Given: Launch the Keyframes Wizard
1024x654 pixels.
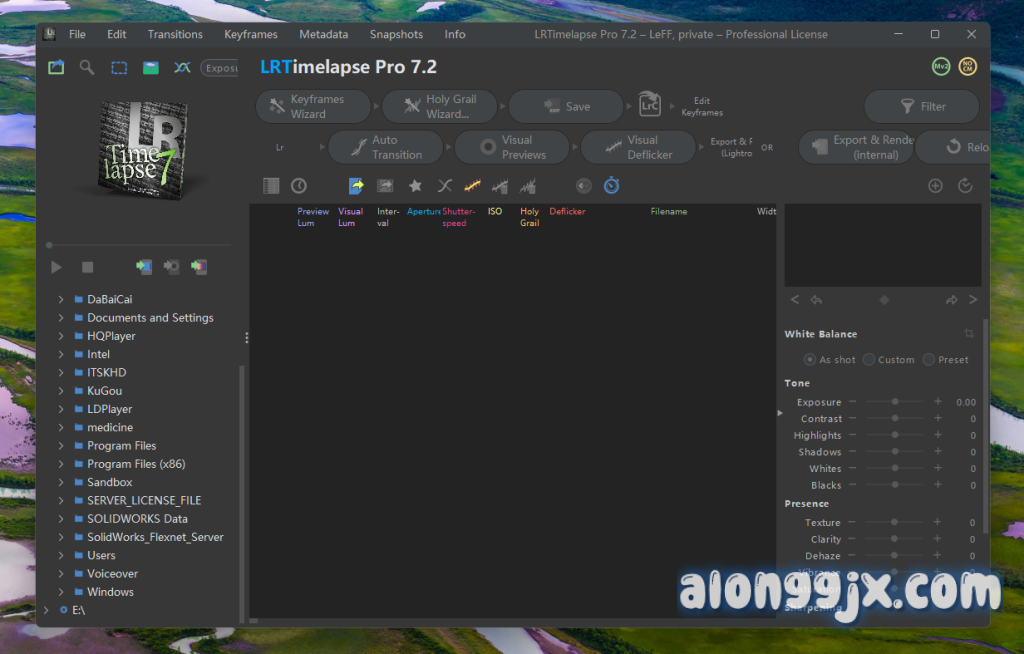Looking at the screenshot, I should coord(314,107).
